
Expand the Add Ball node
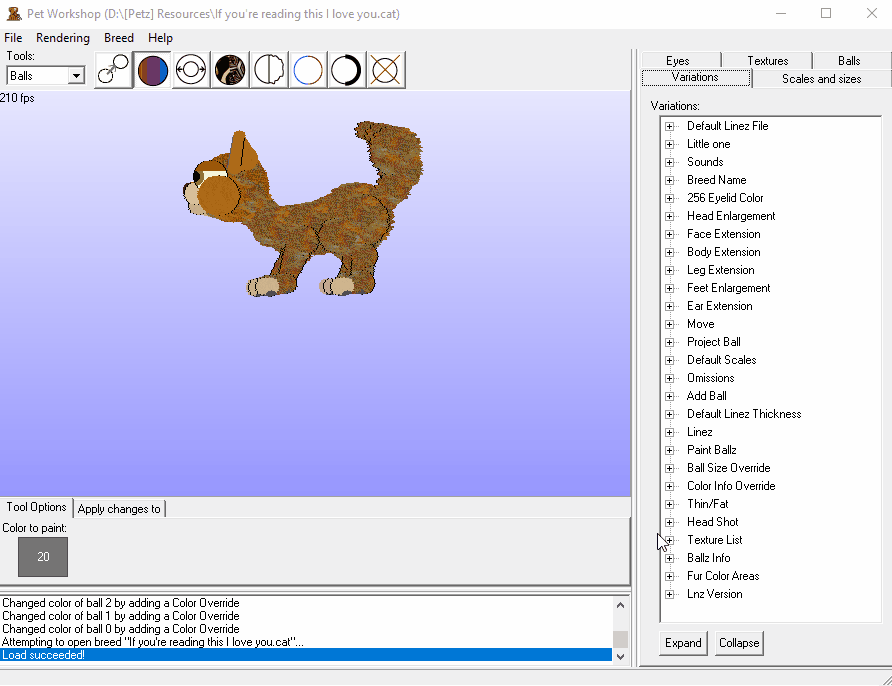tap(670, 396)
